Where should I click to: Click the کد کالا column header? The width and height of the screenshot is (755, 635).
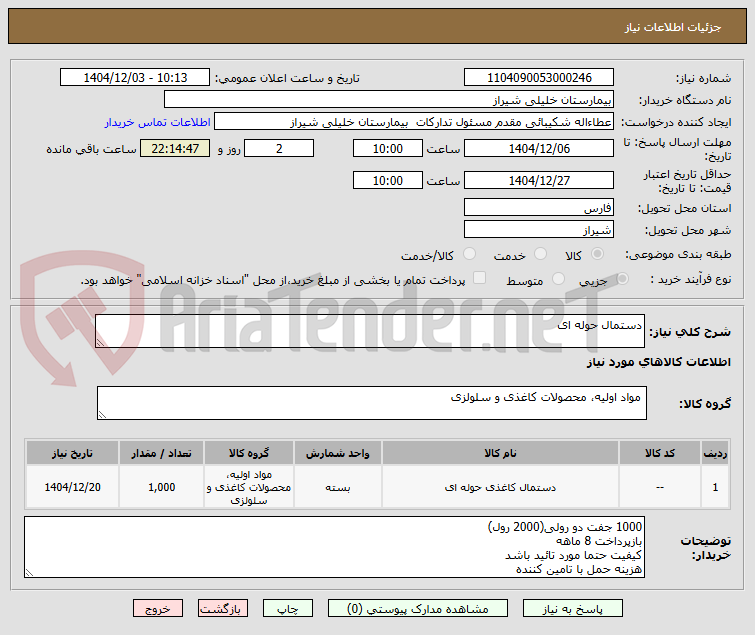(660, 453)
